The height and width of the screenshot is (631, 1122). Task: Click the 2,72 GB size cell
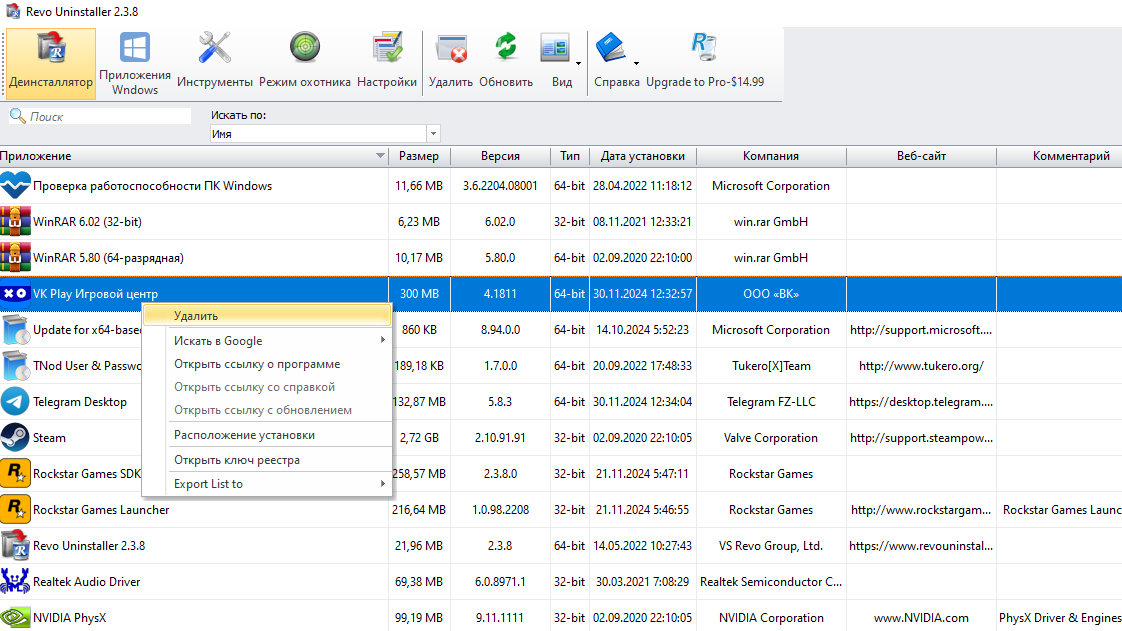419,438
